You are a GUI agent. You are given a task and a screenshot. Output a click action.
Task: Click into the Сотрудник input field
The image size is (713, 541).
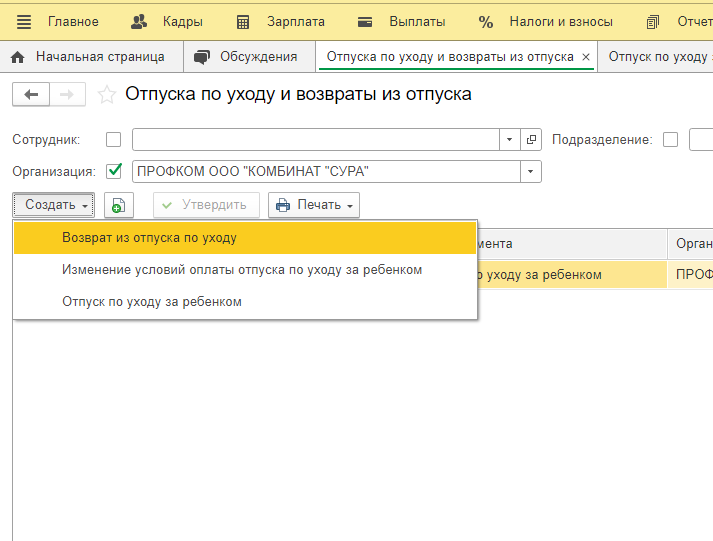tap(315, 140)
